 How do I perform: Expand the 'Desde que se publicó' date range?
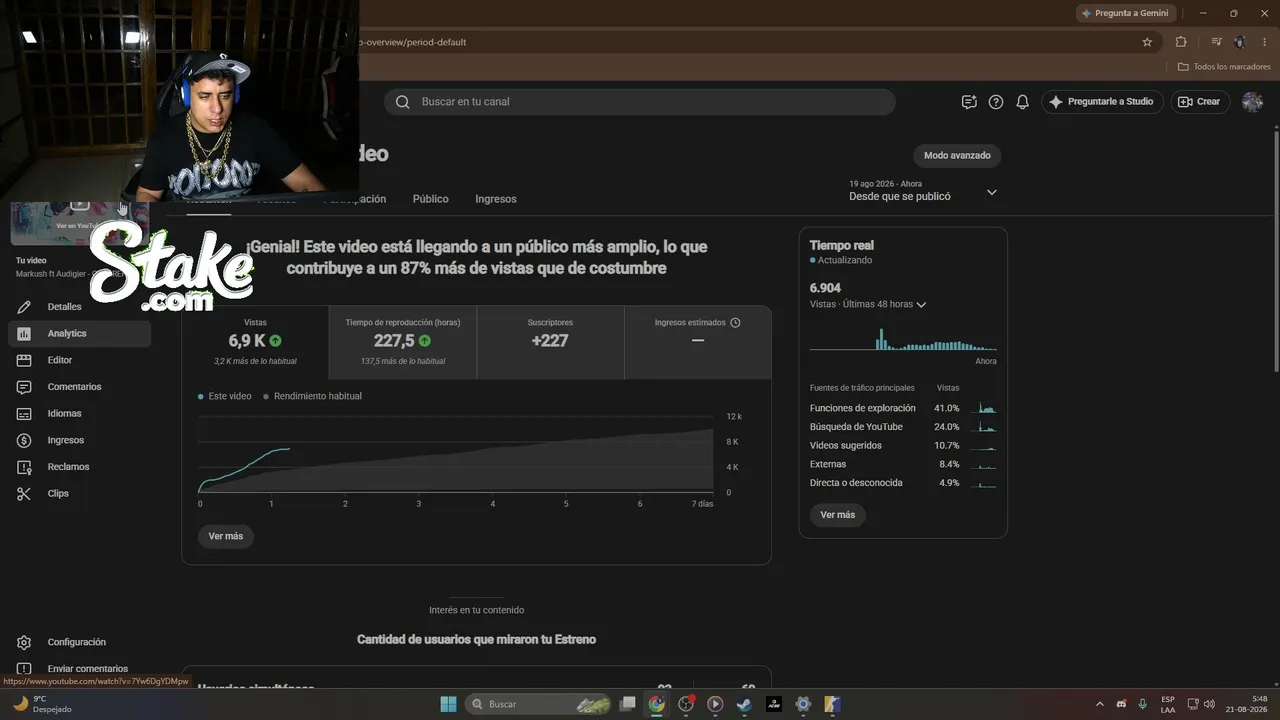coord(923,191)
